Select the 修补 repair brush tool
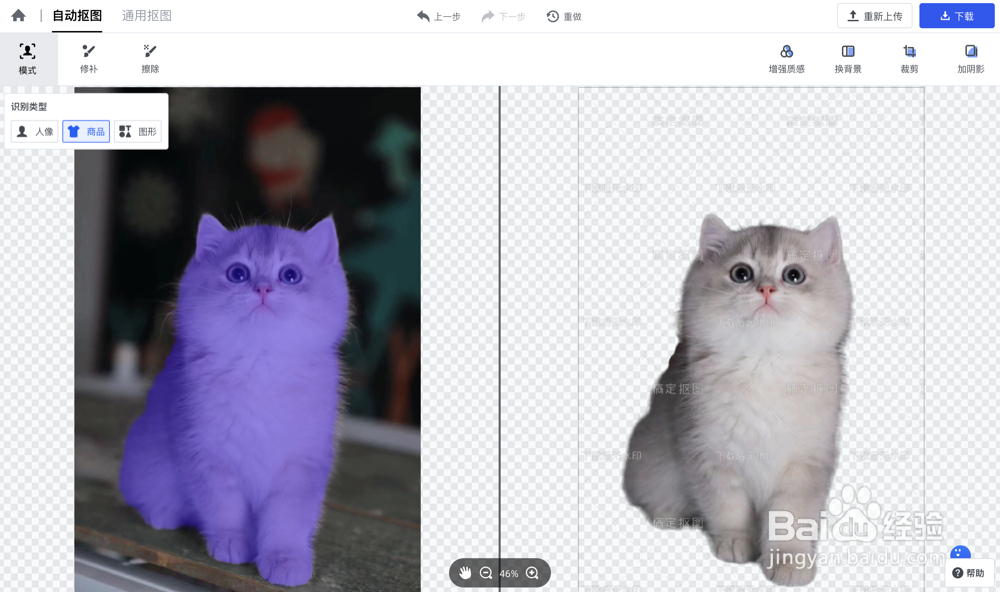This screenshot has width=1000, height=592. pyautogui.click(x=89, y=59)
